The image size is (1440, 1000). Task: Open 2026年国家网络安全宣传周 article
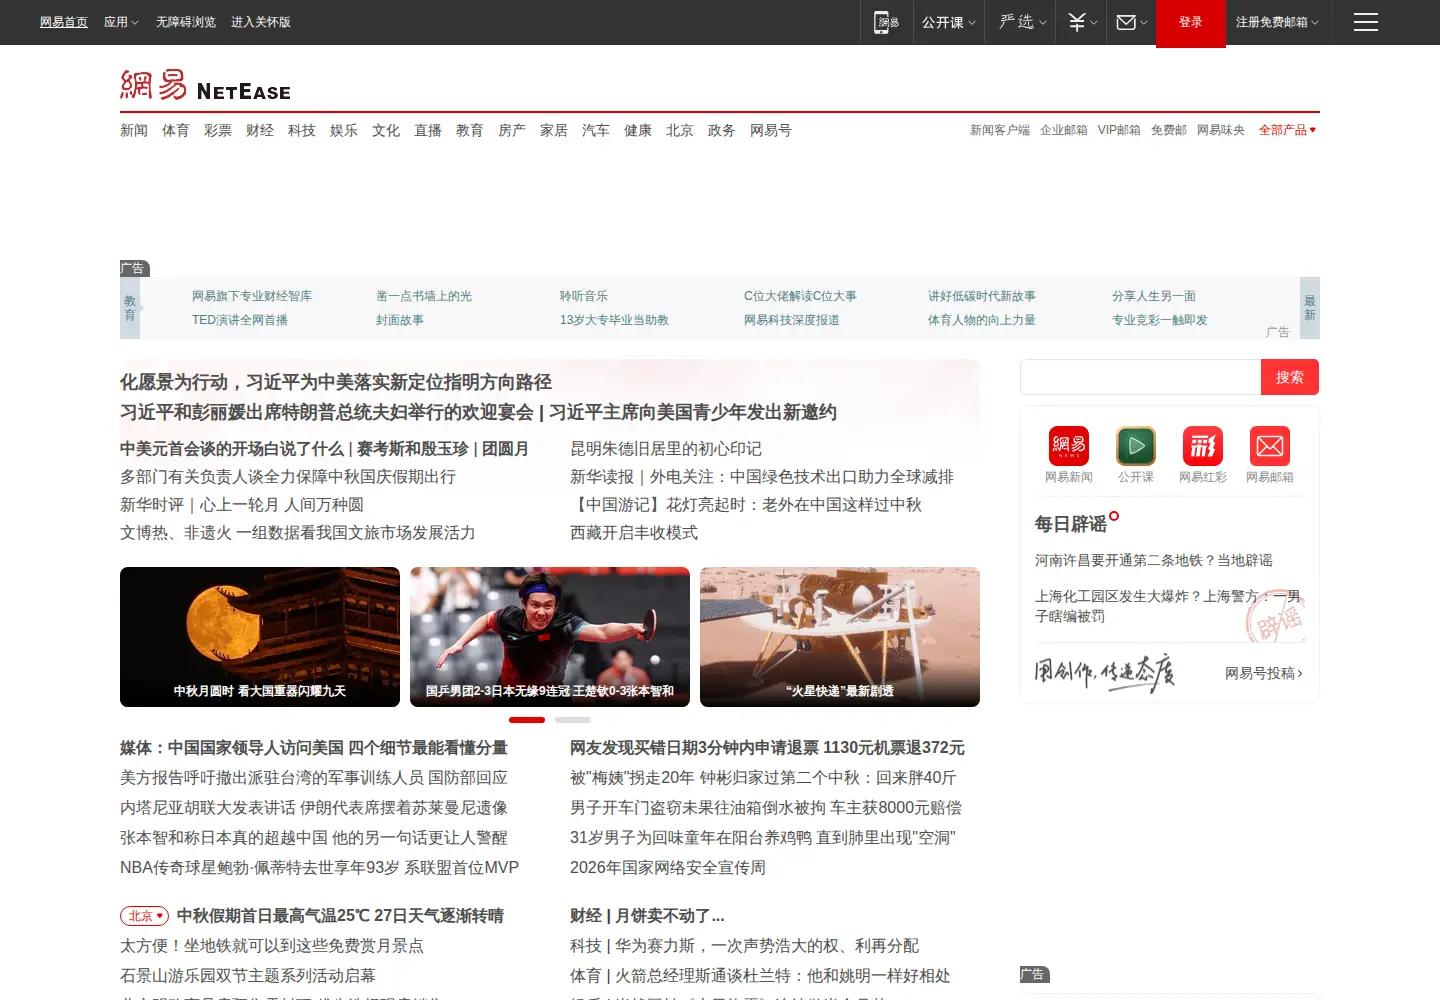tap(668, 868)
